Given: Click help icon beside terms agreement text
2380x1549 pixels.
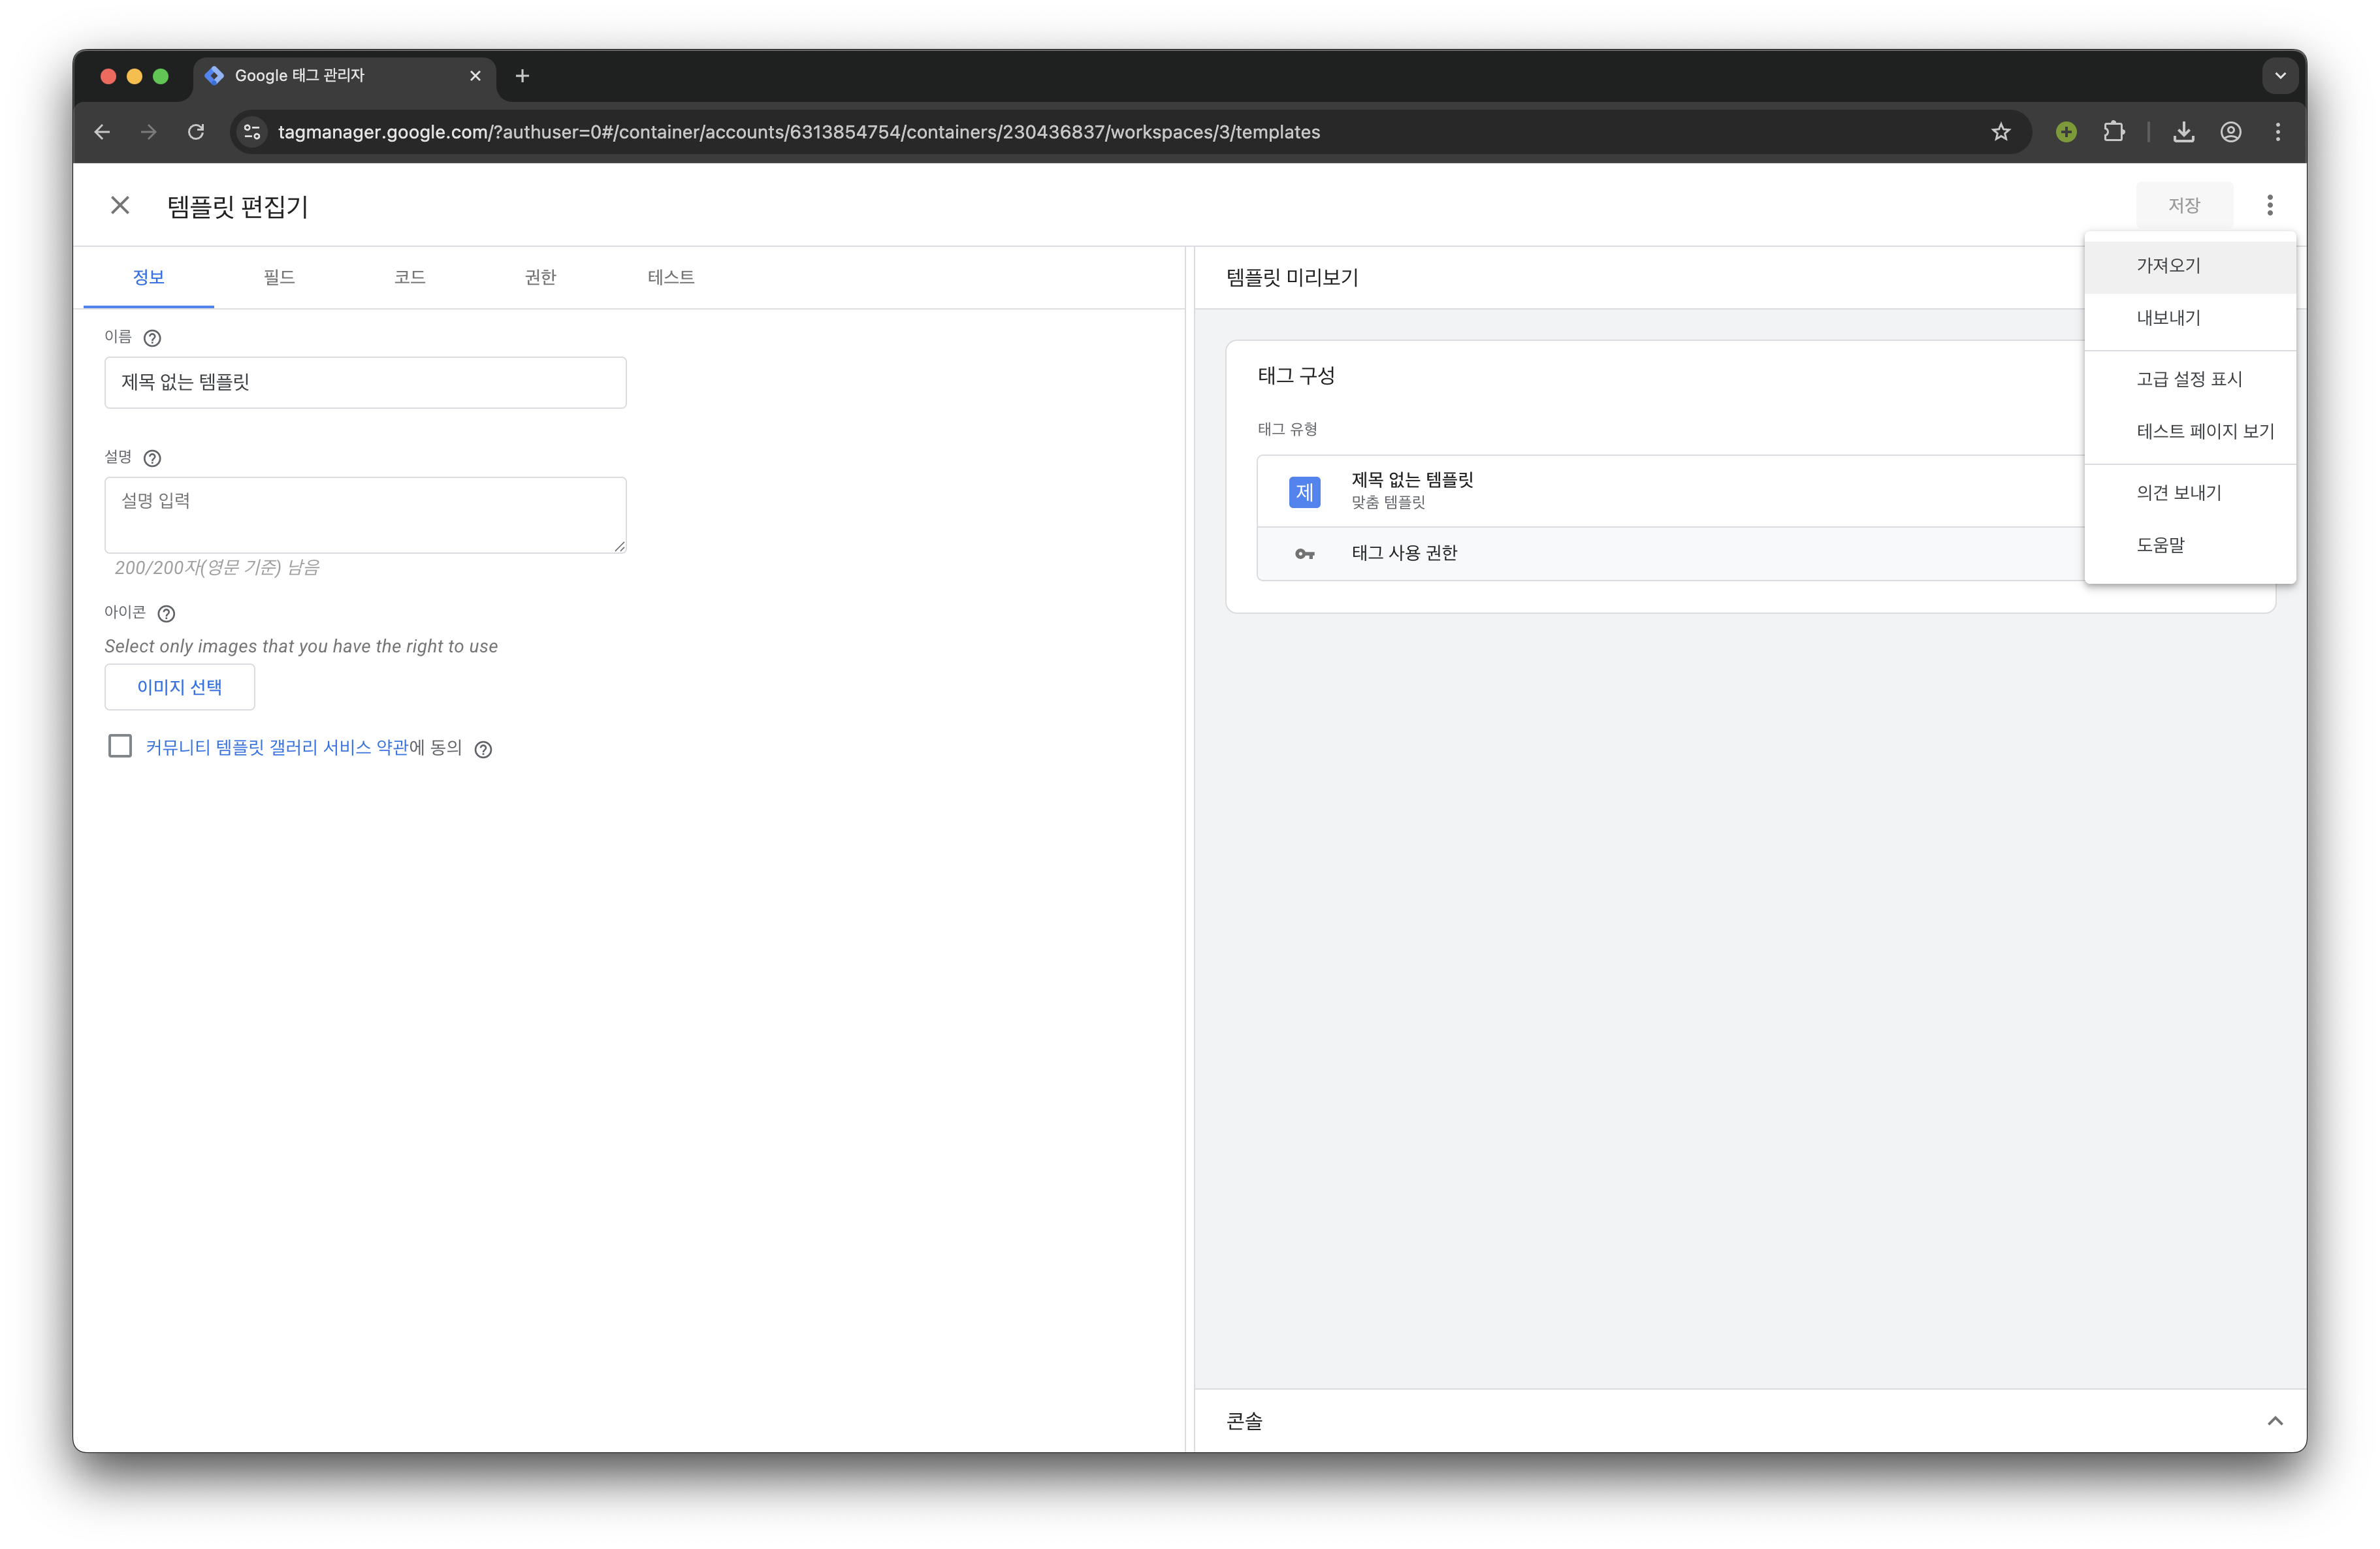Looking at the screenshot, I should tap(483, 749).
